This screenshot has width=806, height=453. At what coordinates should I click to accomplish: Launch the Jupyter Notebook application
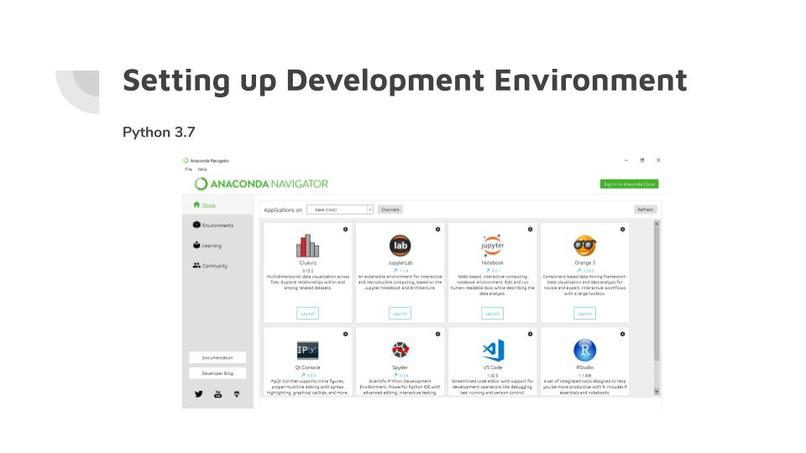pyautogui.click(x=492, y=314)
